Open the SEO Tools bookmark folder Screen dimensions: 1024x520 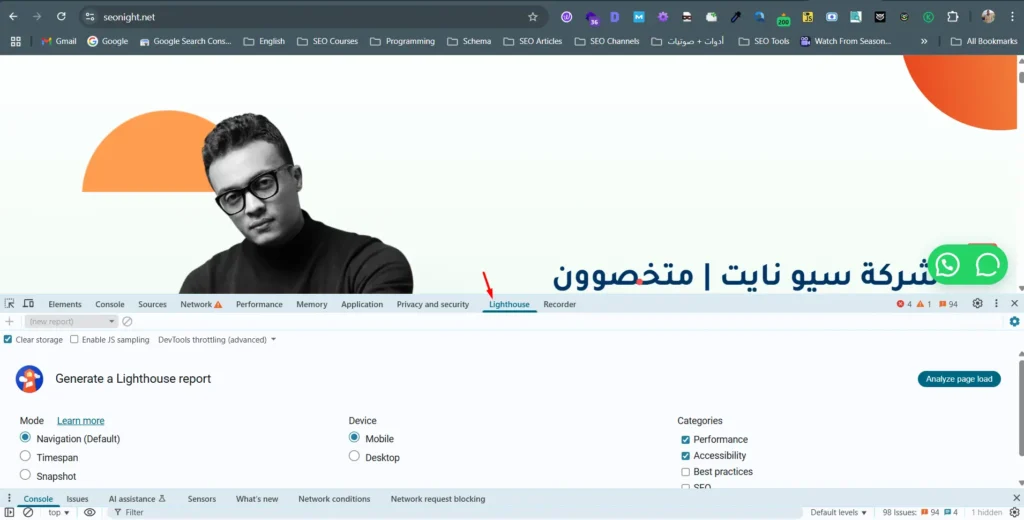(x=763, y=41)
